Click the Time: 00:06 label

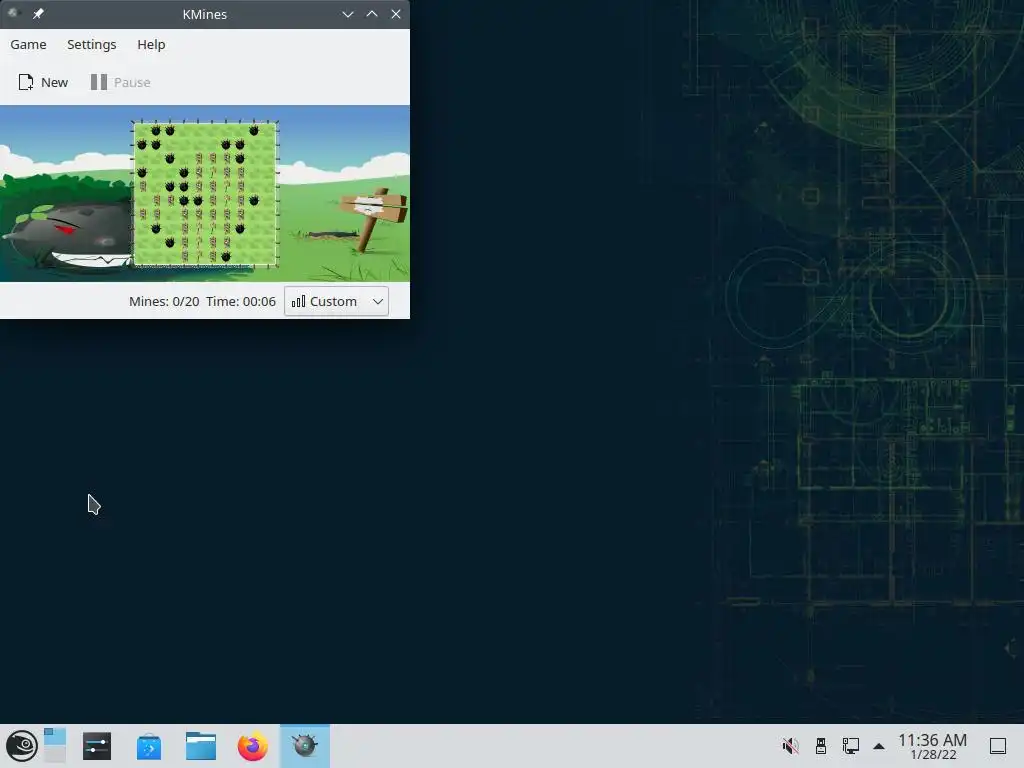click(x=241, y=301)
